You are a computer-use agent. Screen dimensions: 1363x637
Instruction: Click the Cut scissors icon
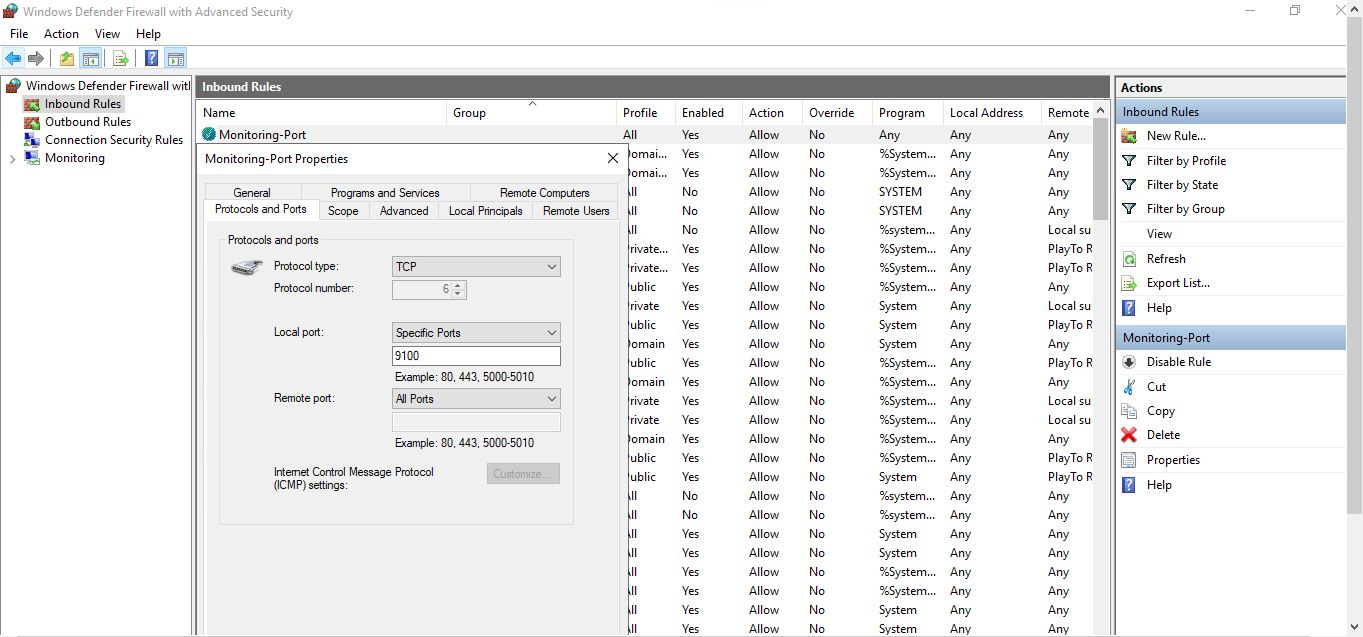[1129, 387]
